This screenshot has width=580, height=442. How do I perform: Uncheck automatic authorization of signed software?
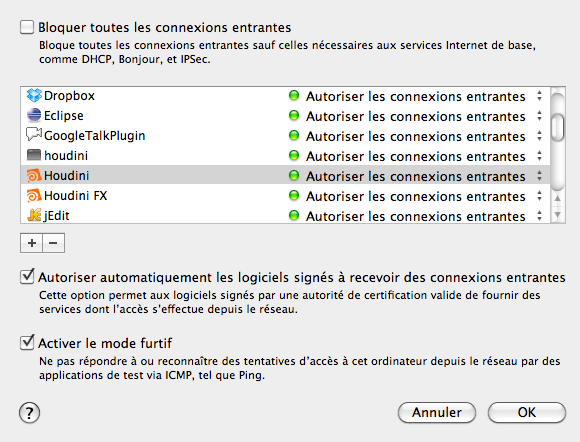pyautogui.click(x=27, y=277)
